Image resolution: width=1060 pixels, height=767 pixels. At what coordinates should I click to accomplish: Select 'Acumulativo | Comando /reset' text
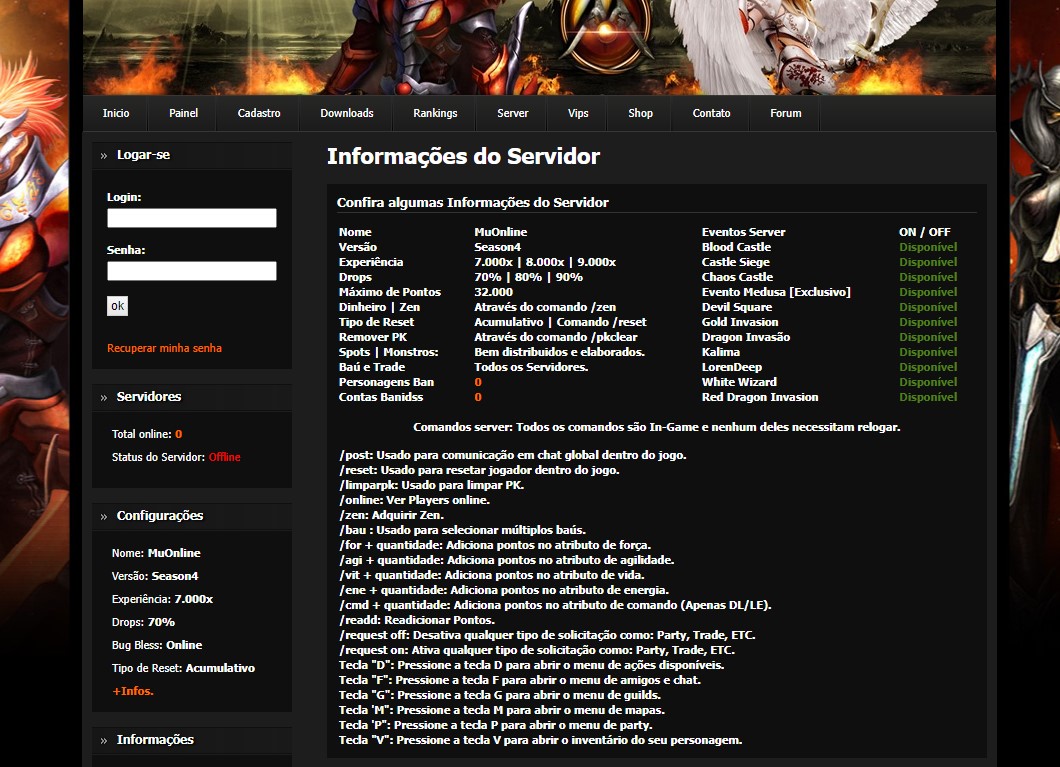point(560,322)
